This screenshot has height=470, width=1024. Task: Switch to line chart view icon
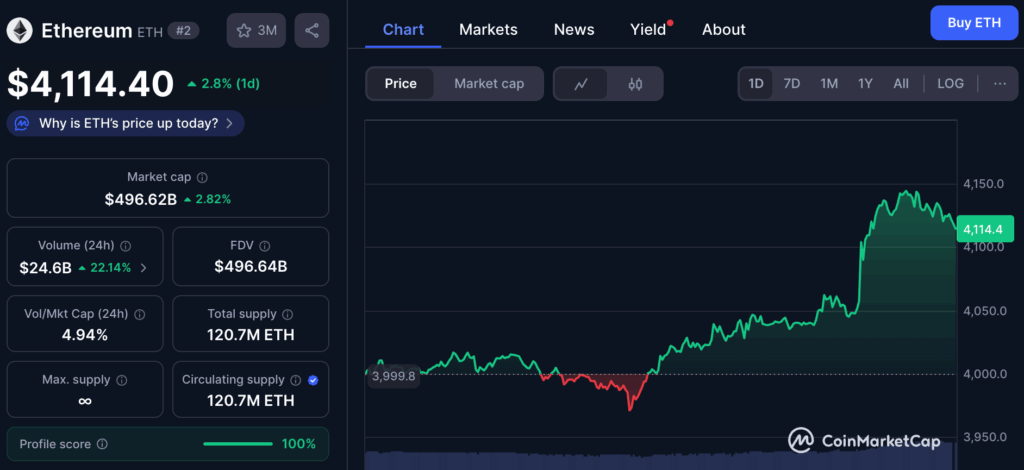[581, 84]
